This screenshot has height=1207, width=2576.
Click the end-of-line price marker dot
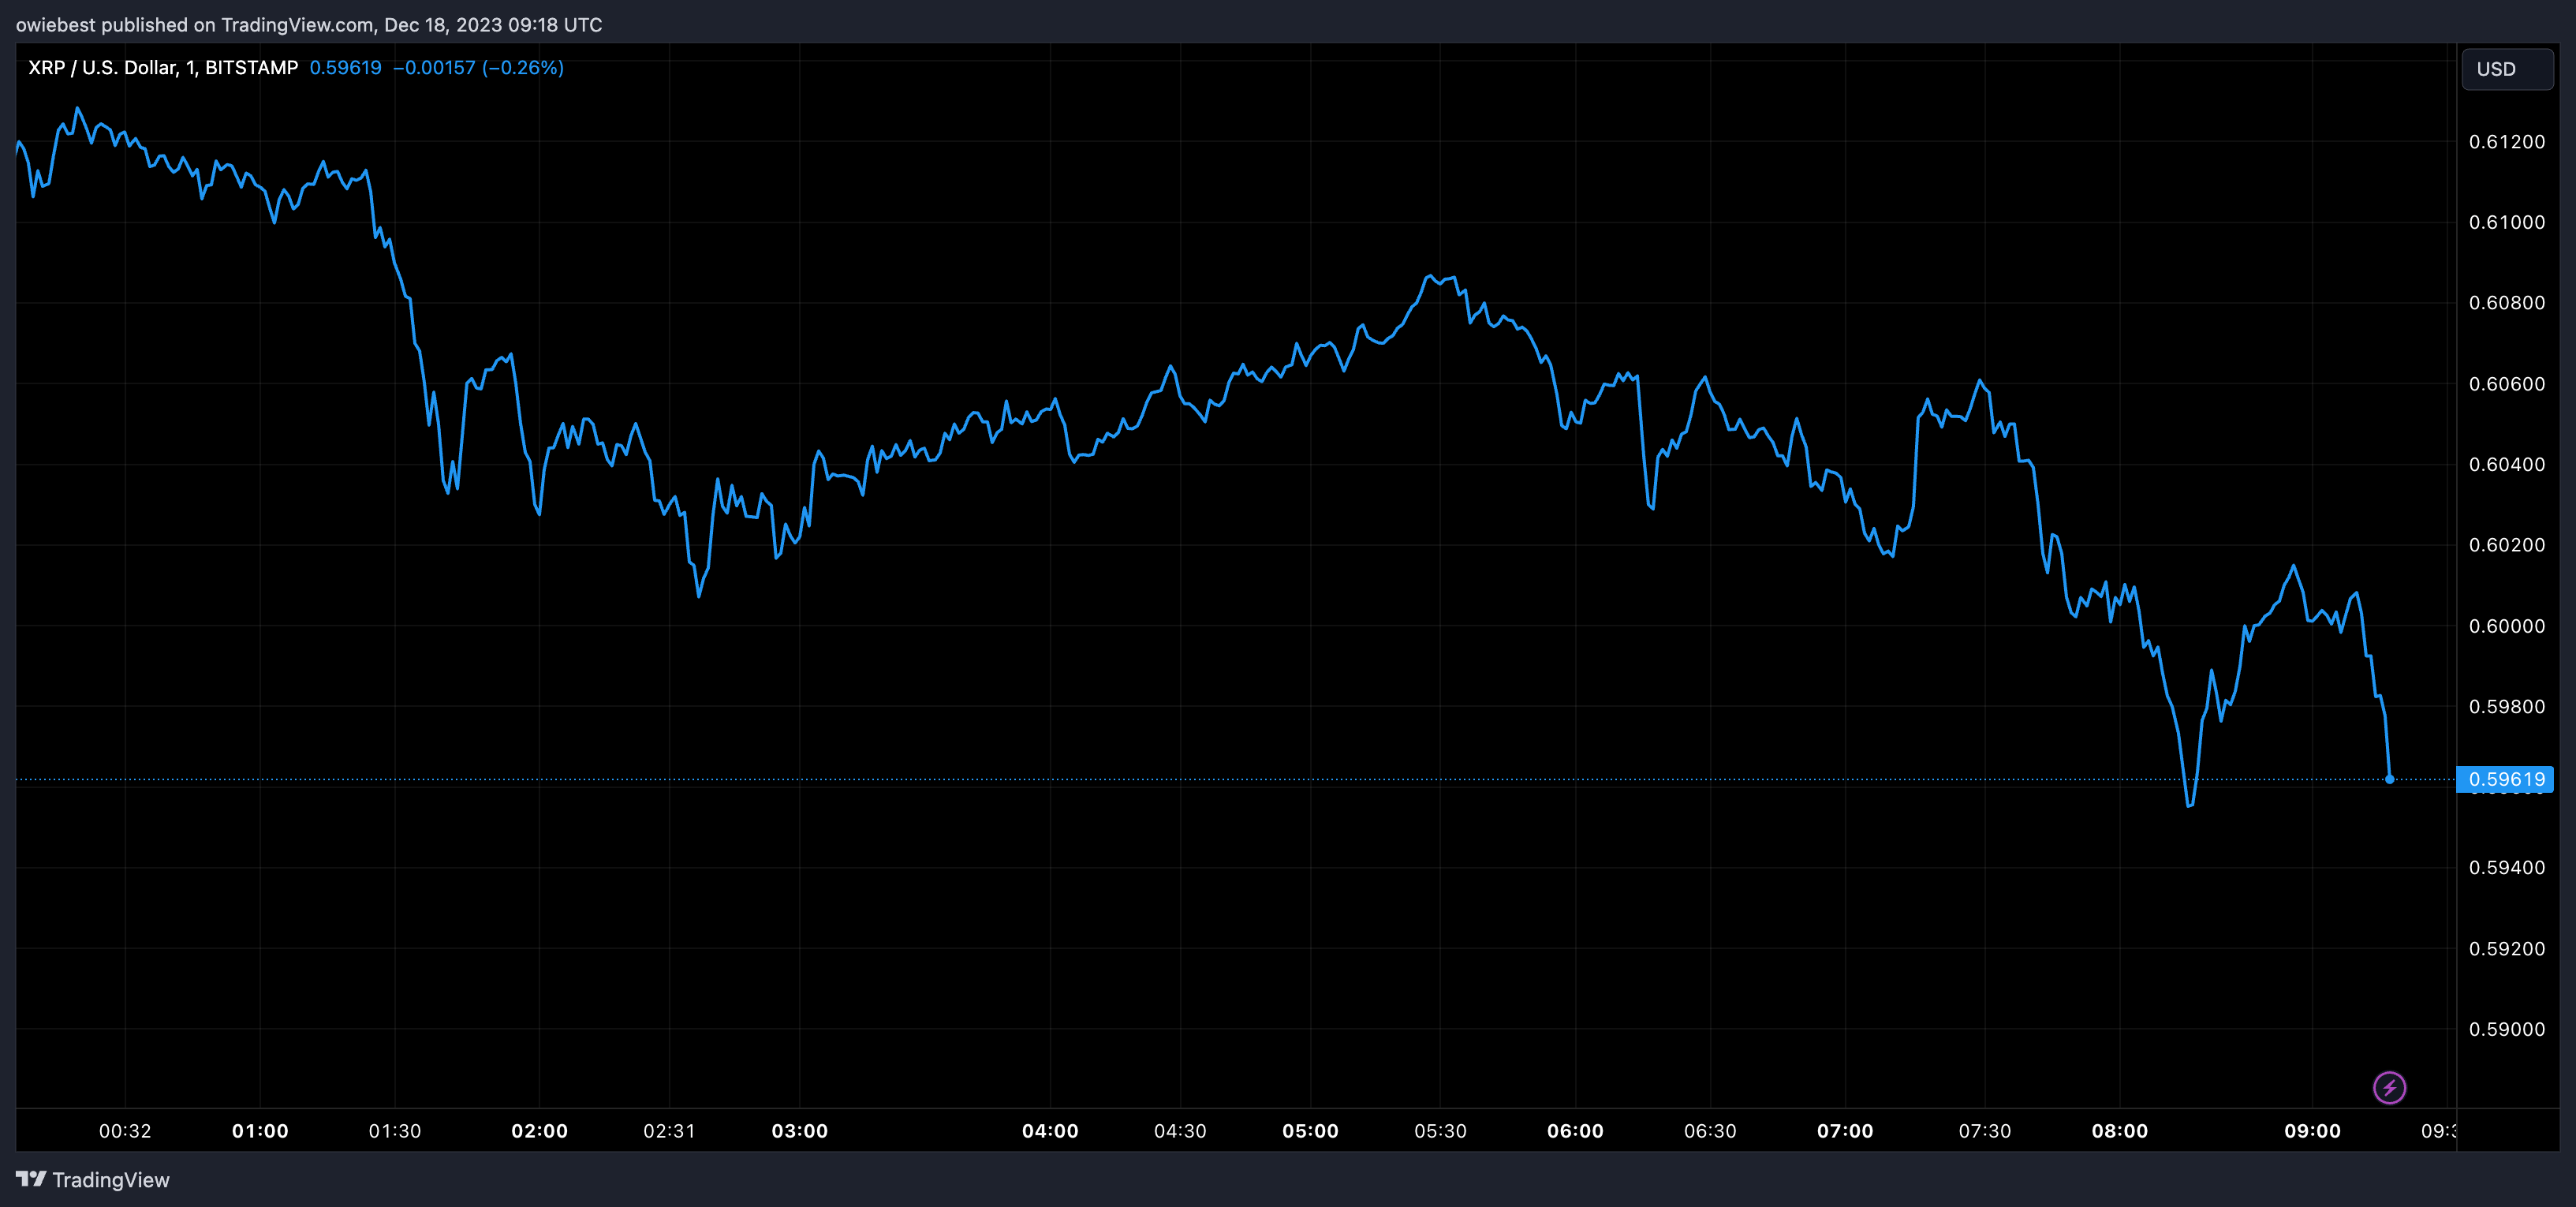point(2389,779)
